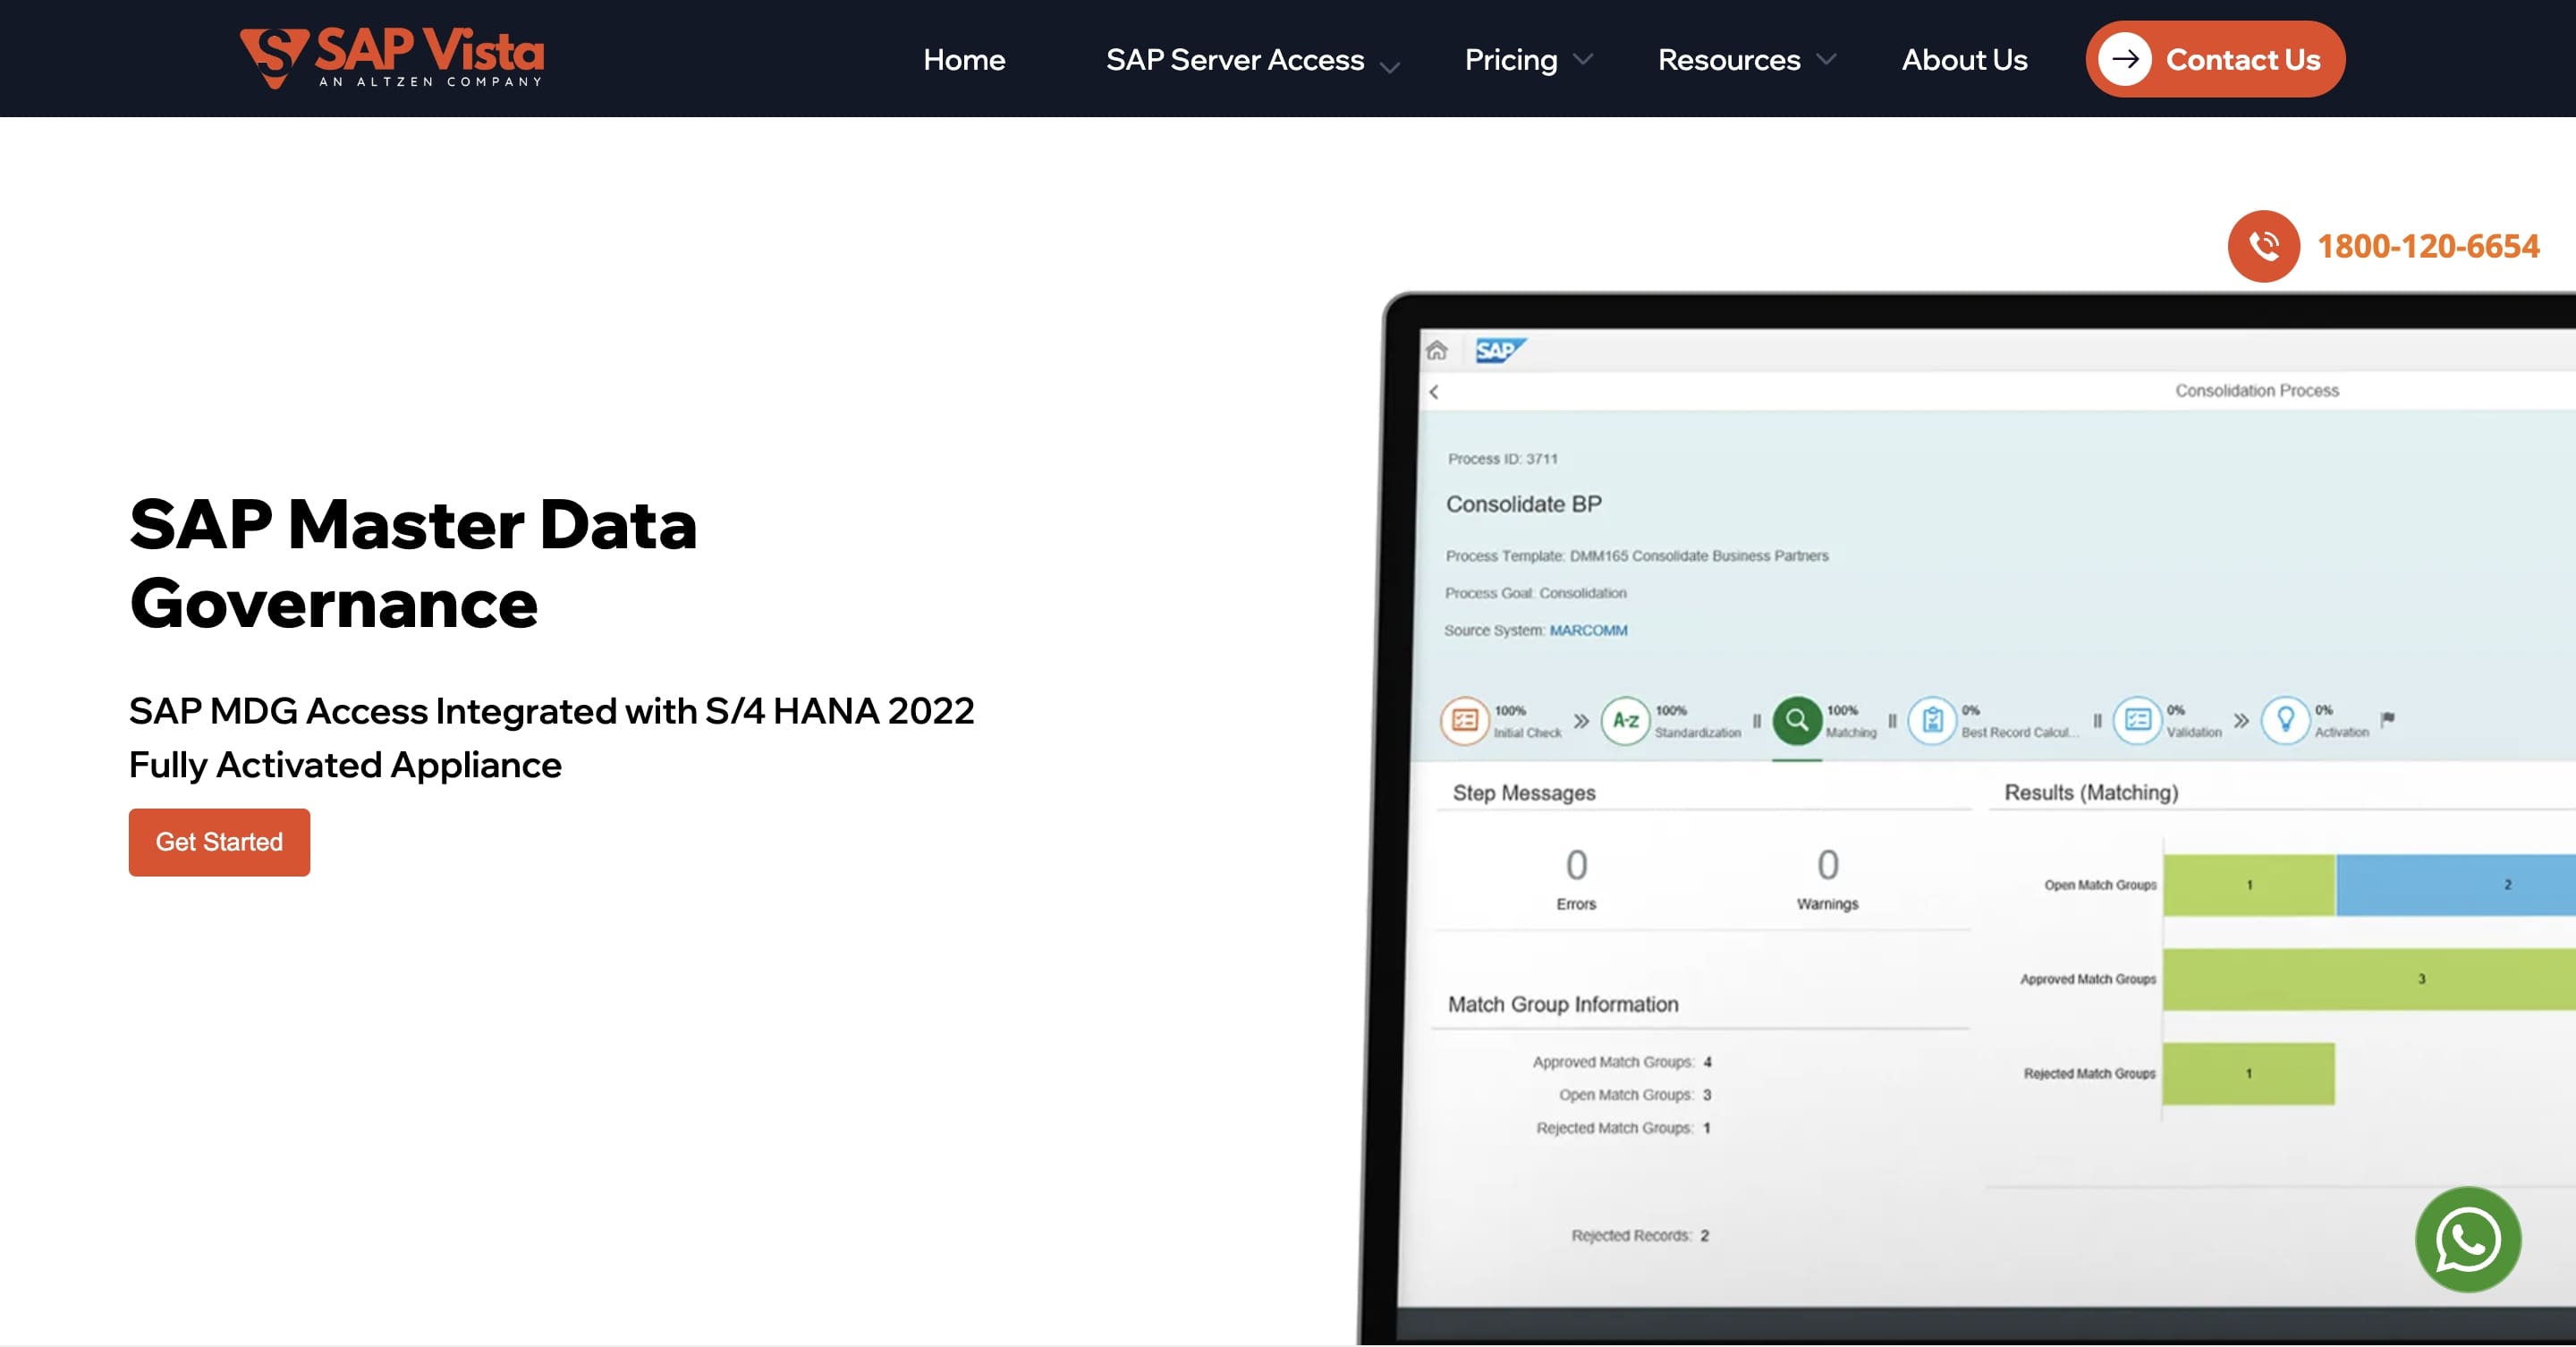The image size is (2576, 1347).
Task: Navigate to the Home menu item
Action: point(964,59)
